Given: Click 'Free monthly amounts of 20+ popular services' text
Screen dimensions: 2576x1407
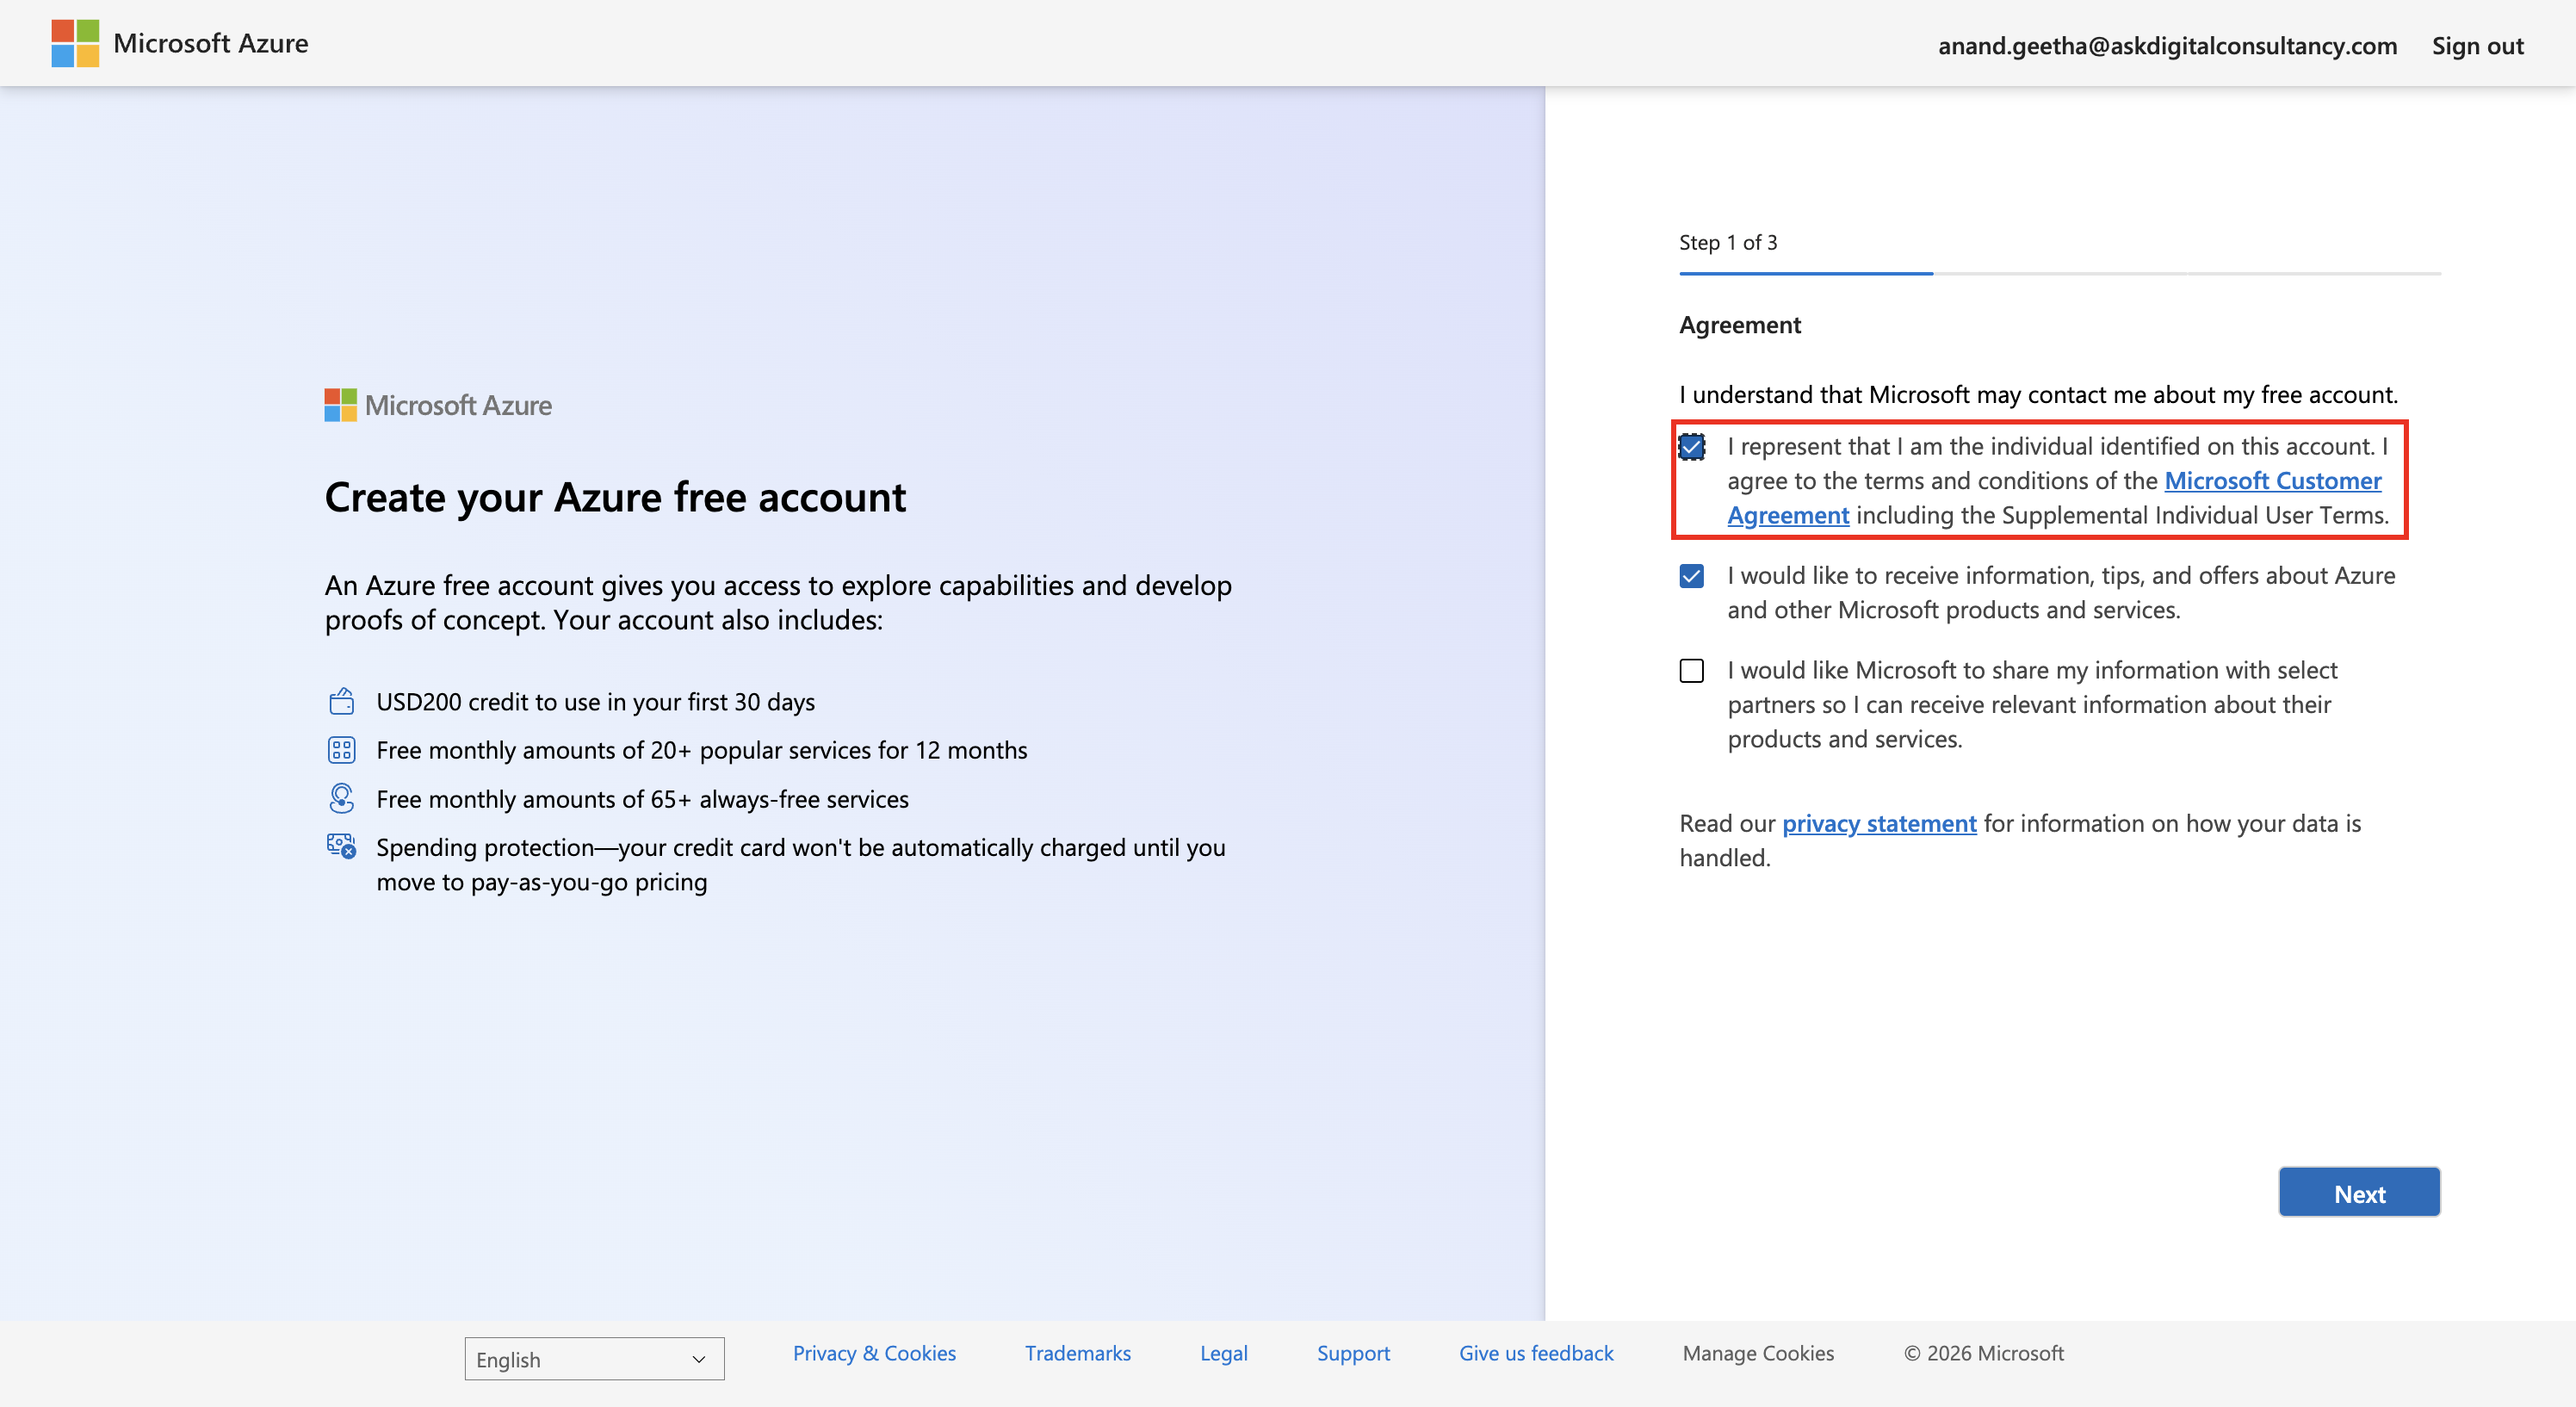Looking at the screenshot, I should (702, 750).
